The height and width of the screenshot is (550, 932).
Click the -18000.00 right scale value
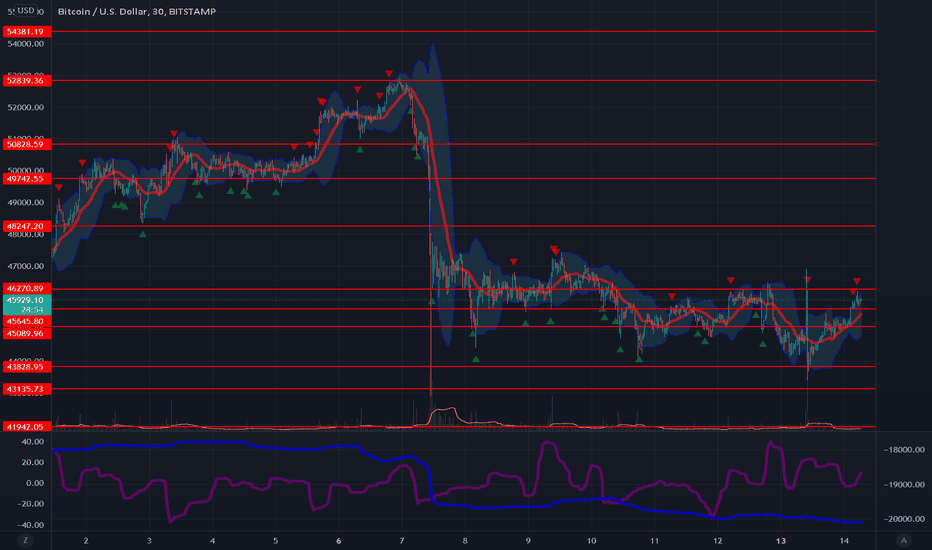point(904,450)
